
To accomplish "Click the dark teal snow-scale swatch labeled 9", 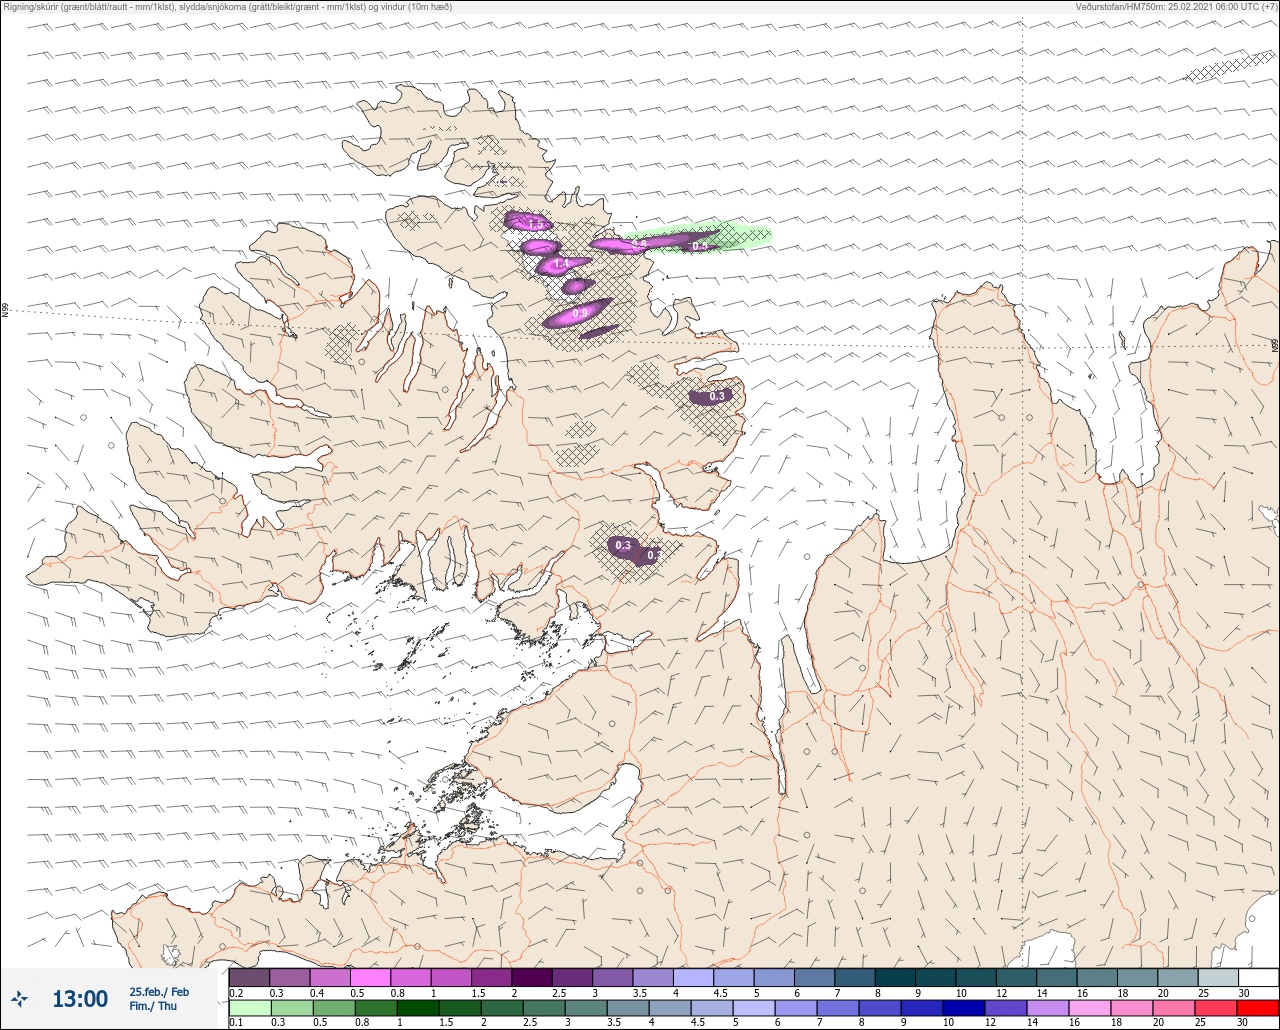I will click(936, 977).
